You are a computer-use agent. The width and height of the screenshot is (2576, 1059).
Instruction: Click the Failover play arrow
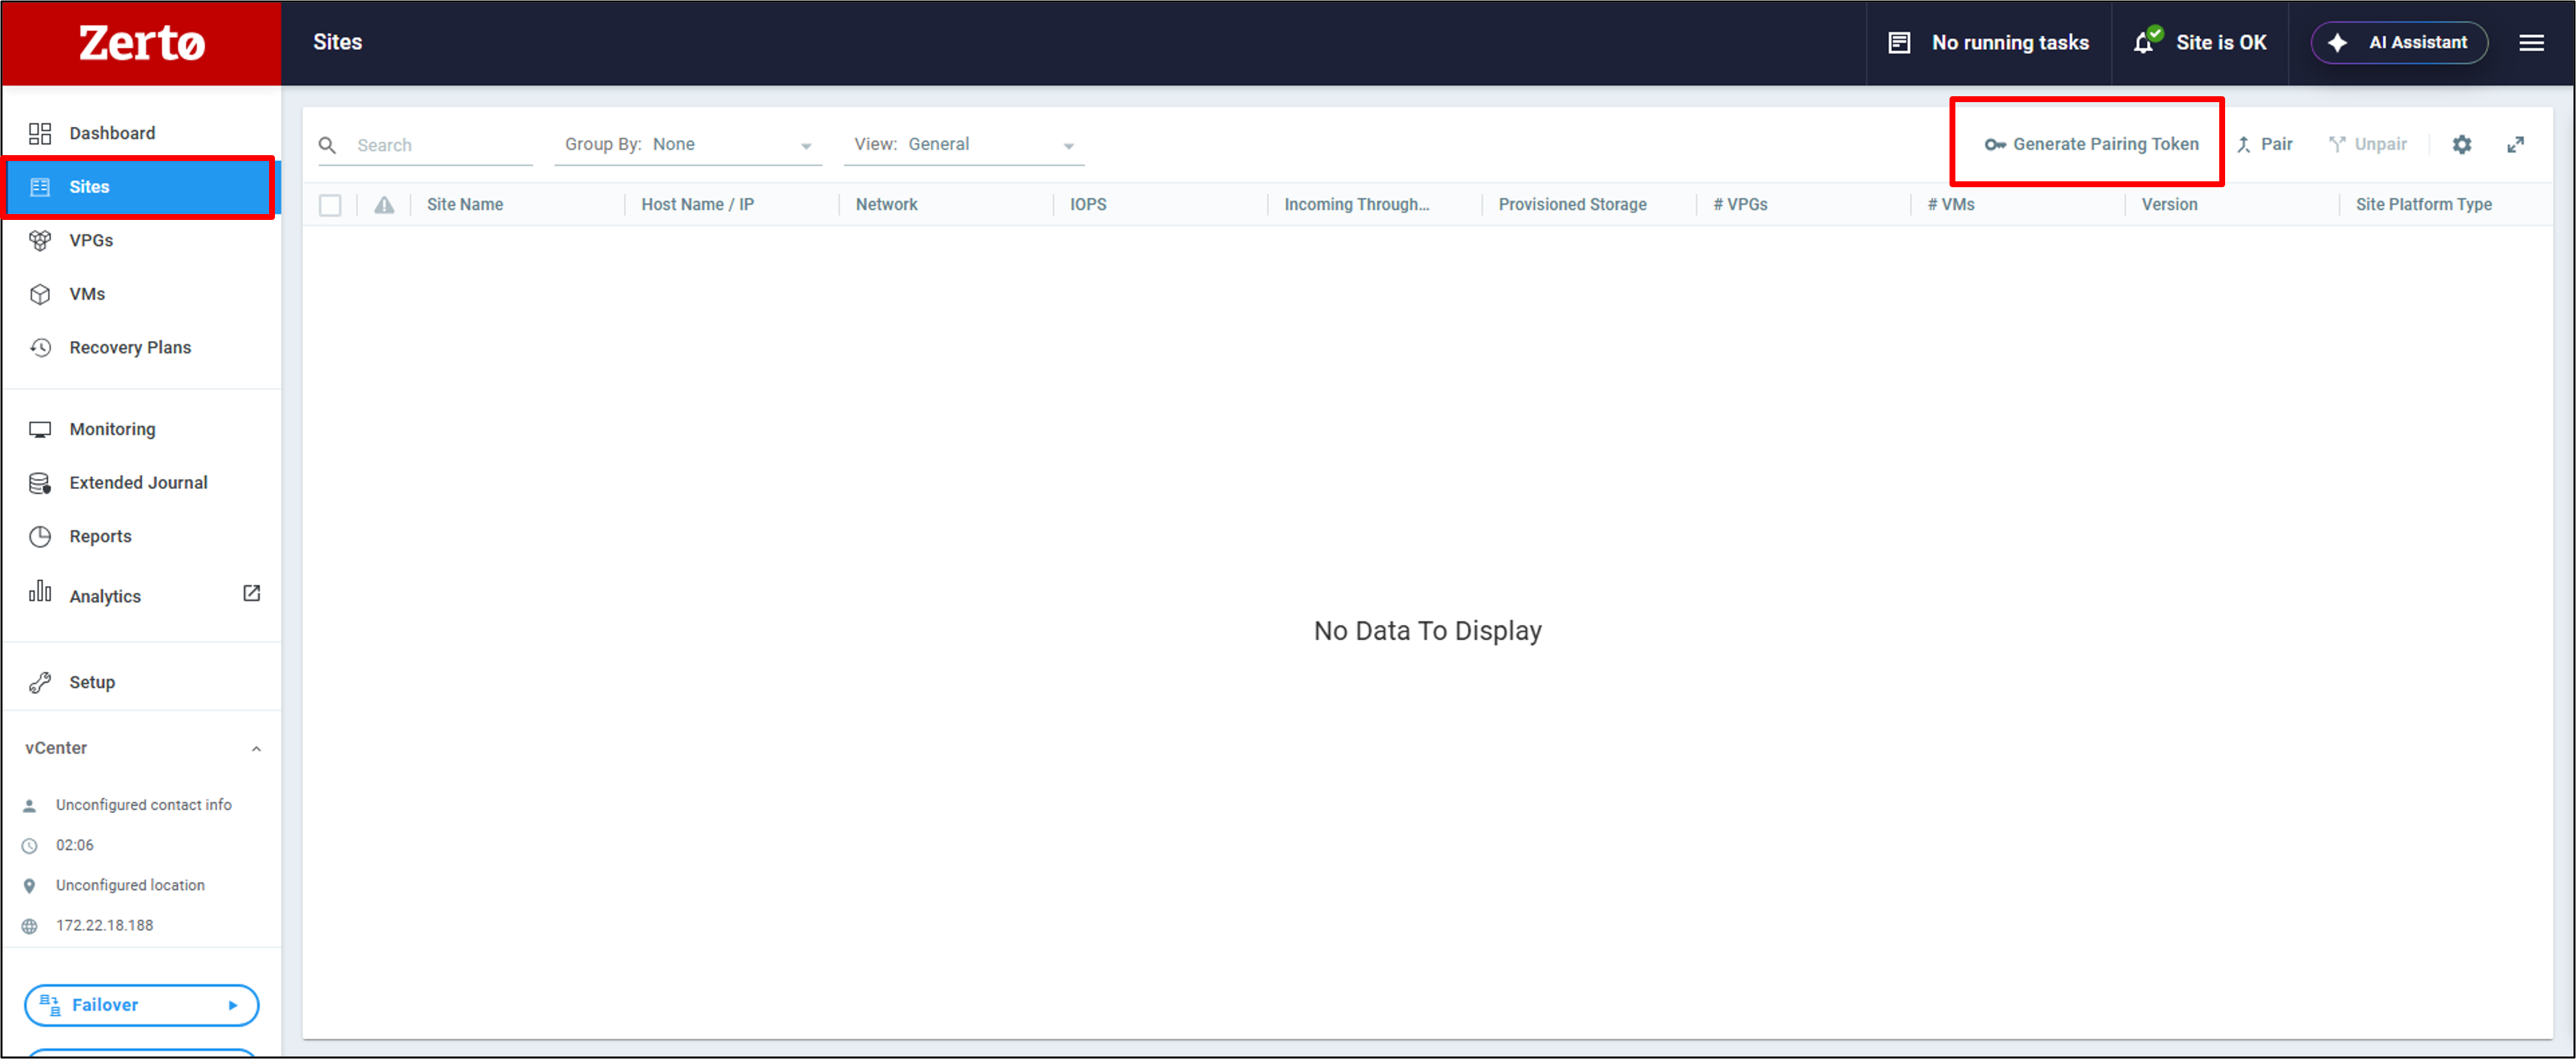coord(233,1005)
